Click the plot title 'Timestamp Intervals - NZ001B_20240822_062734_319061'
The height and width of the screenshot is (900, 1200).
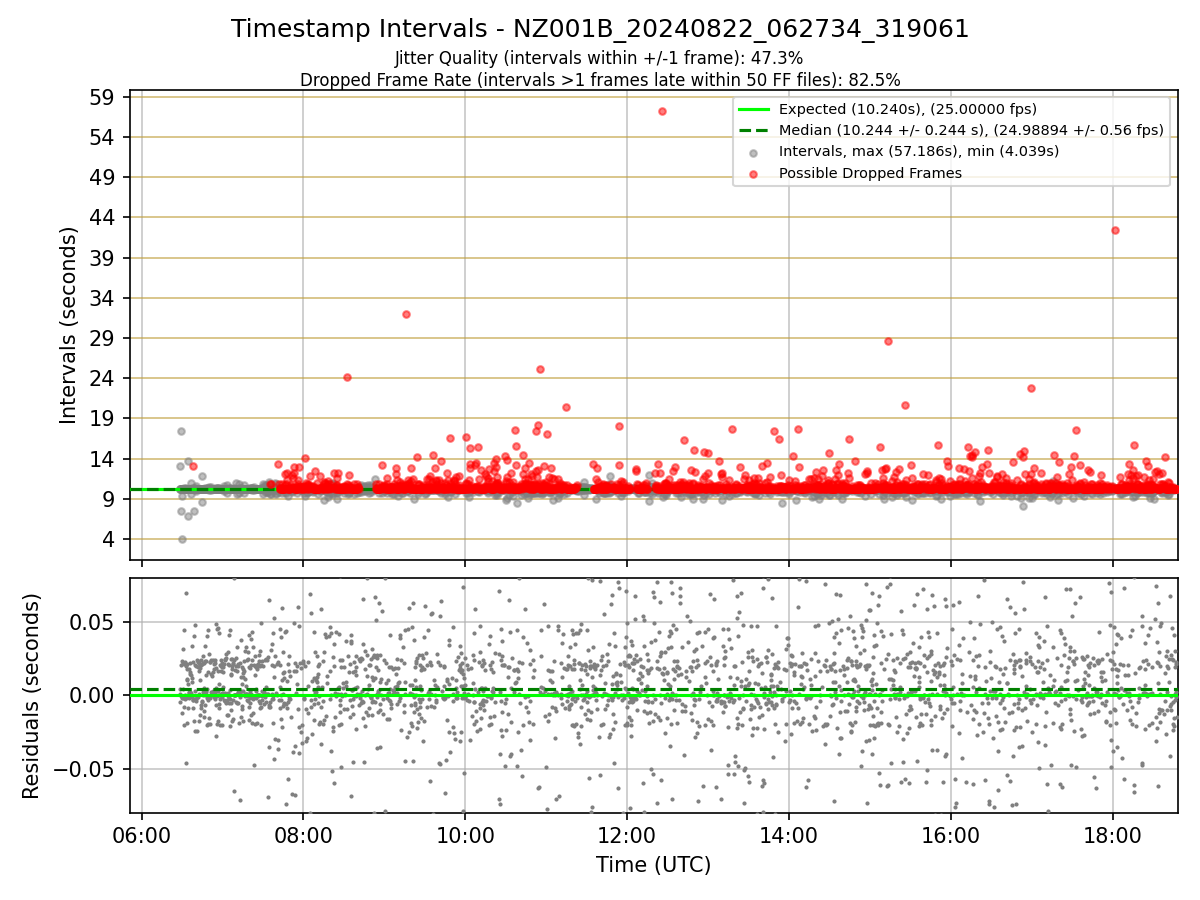click(x=600, y=29)
